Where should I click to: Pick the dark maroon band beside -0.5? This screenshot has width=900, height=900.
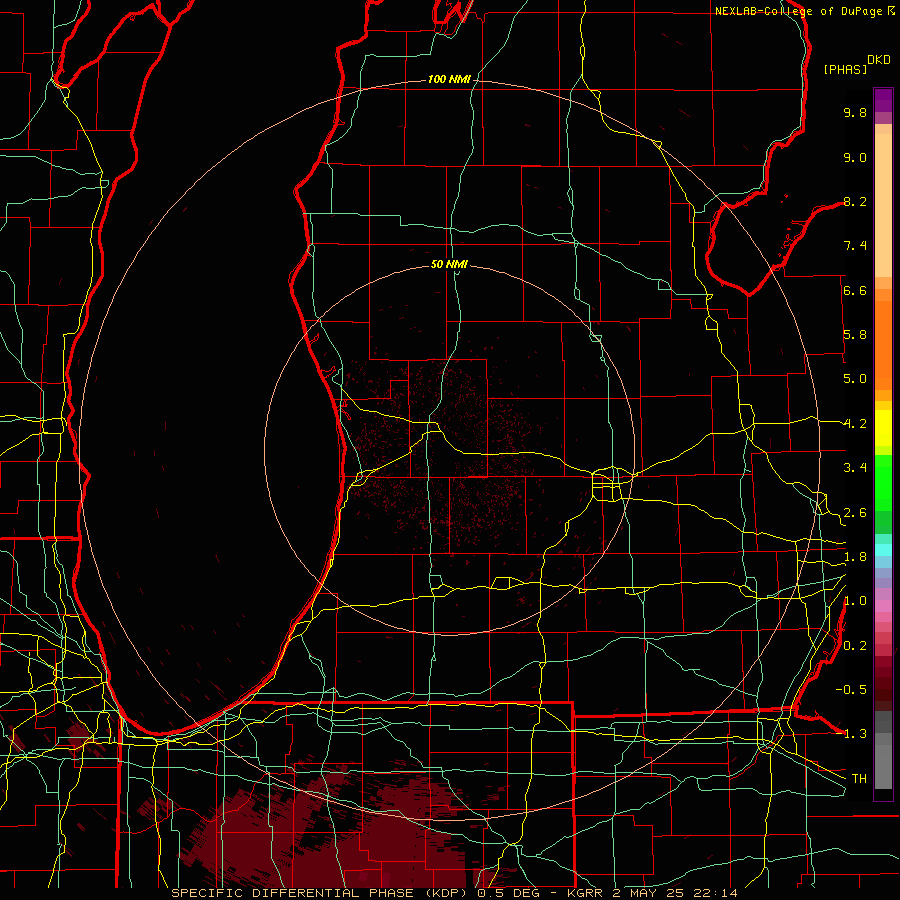coord(883,689)
